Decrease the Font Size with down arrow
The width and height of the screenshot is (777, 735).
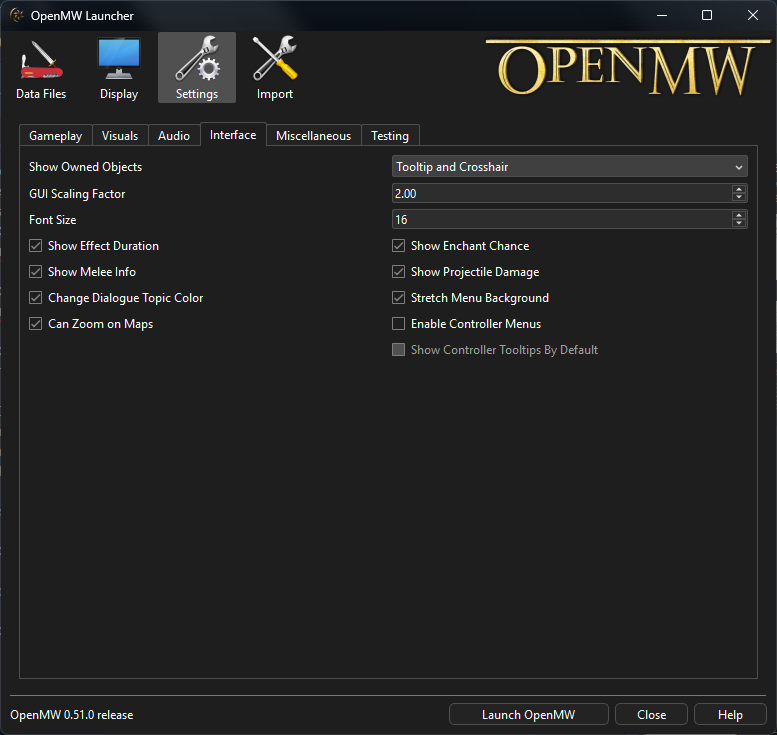coord(738,223)
